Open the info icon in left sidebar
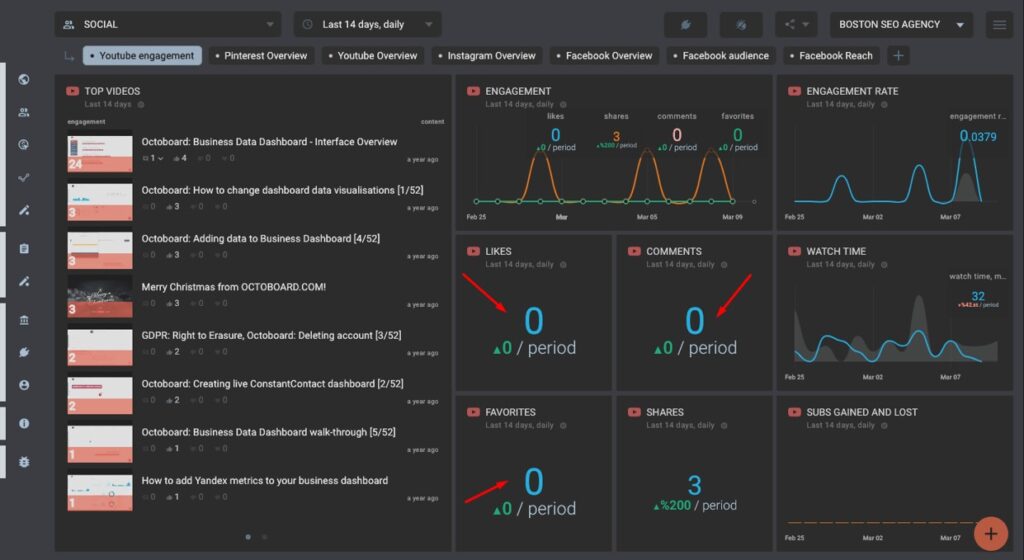This screenshot has width=1024, height=560. pos(24,423)
